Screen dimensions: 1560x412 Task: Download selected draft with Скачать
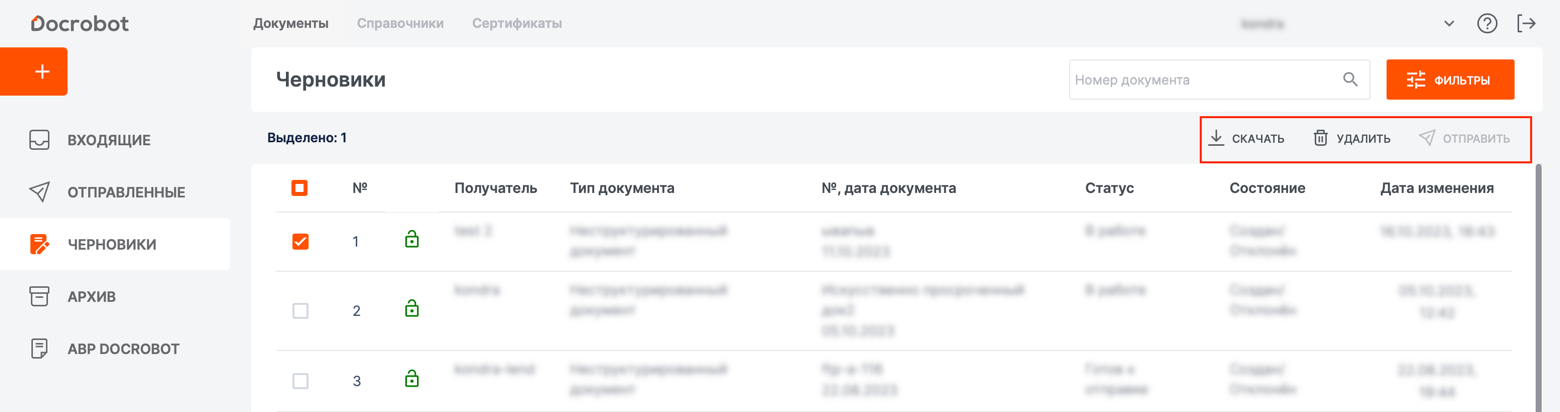click(x=1246, y=138)
